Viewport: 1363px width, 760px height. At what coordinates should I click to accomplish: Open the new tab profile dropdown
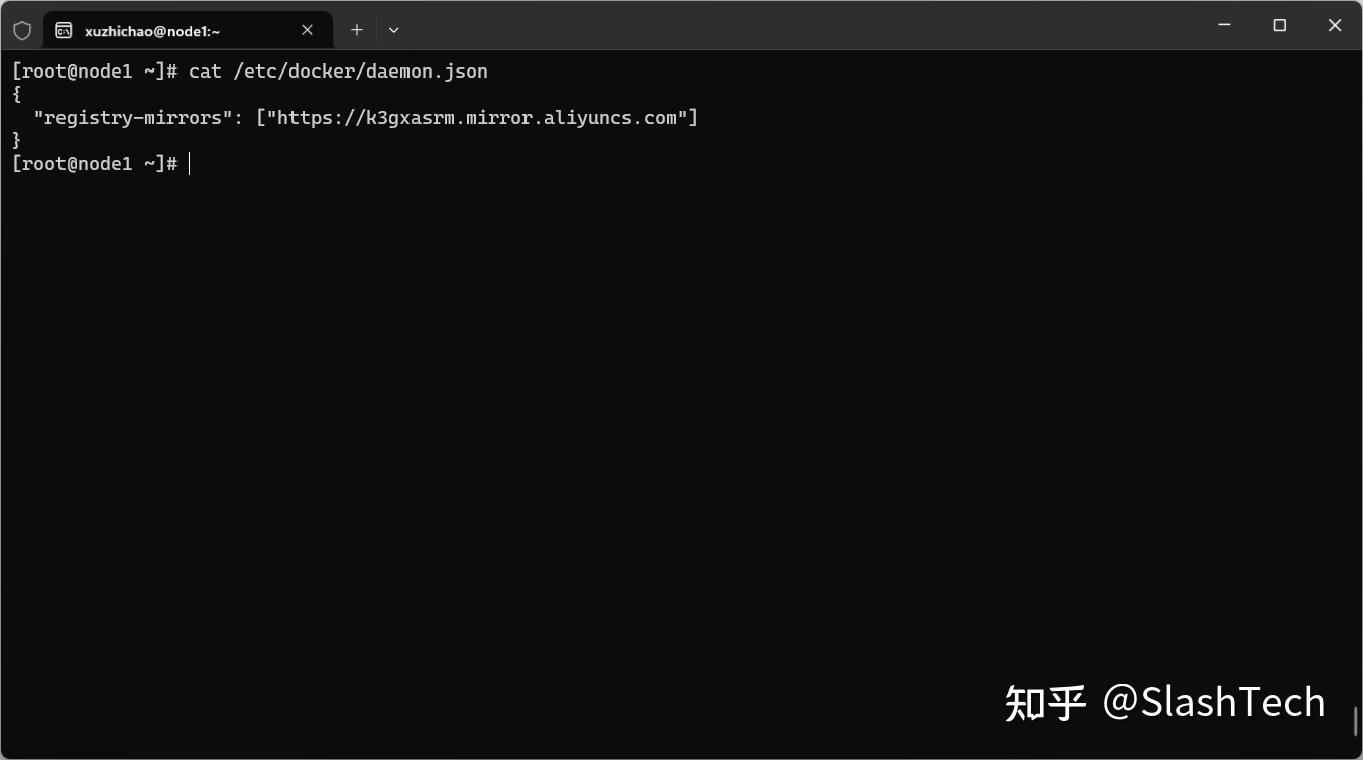[x=393, y=30]
